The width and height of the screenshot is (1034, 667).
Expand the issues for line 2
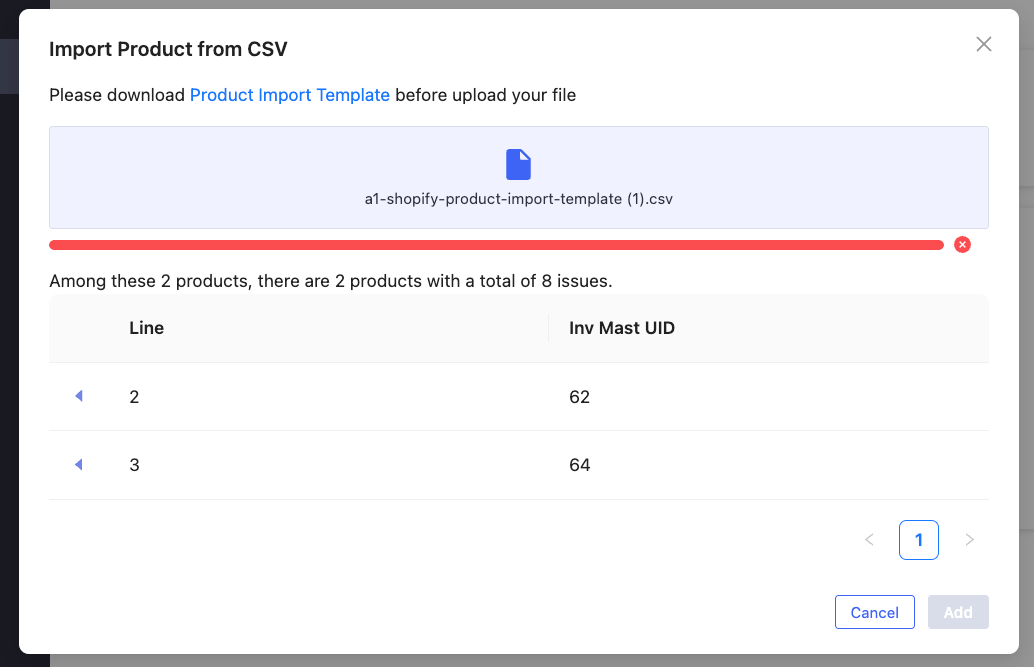click(78, 396)
